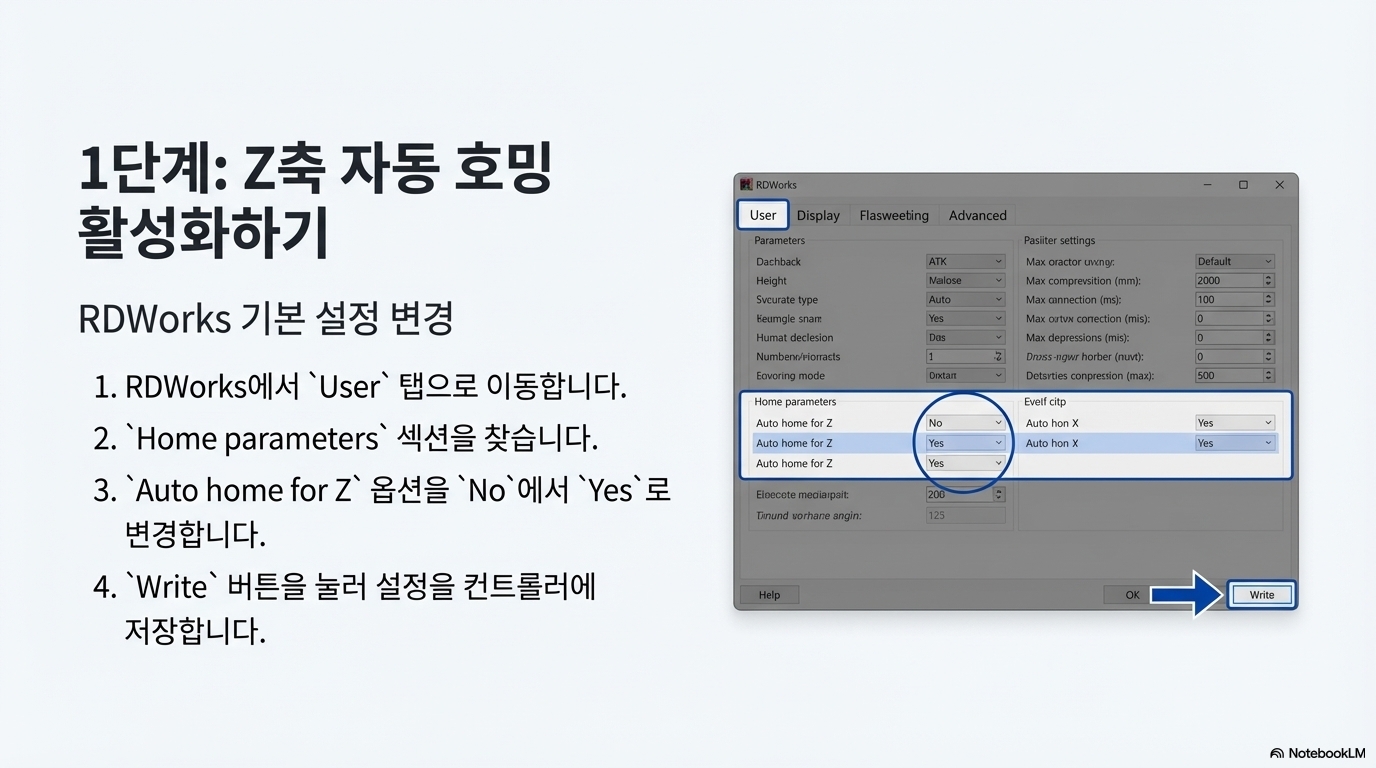Expand the Humat declesion dropdown

(965, 337)
